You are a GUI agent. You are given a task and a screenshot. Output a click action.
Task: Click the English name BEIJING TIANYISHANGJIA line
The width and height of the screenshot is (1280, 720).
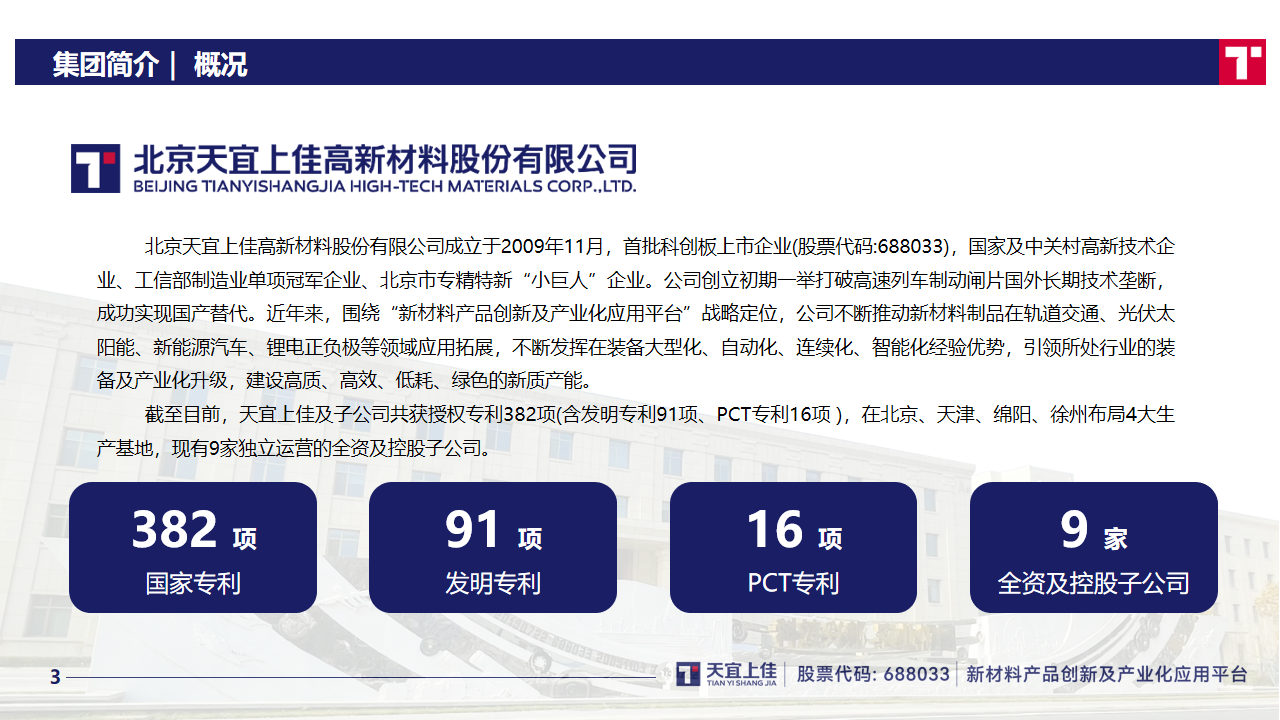pyautogui.click(x=384, y=186)
